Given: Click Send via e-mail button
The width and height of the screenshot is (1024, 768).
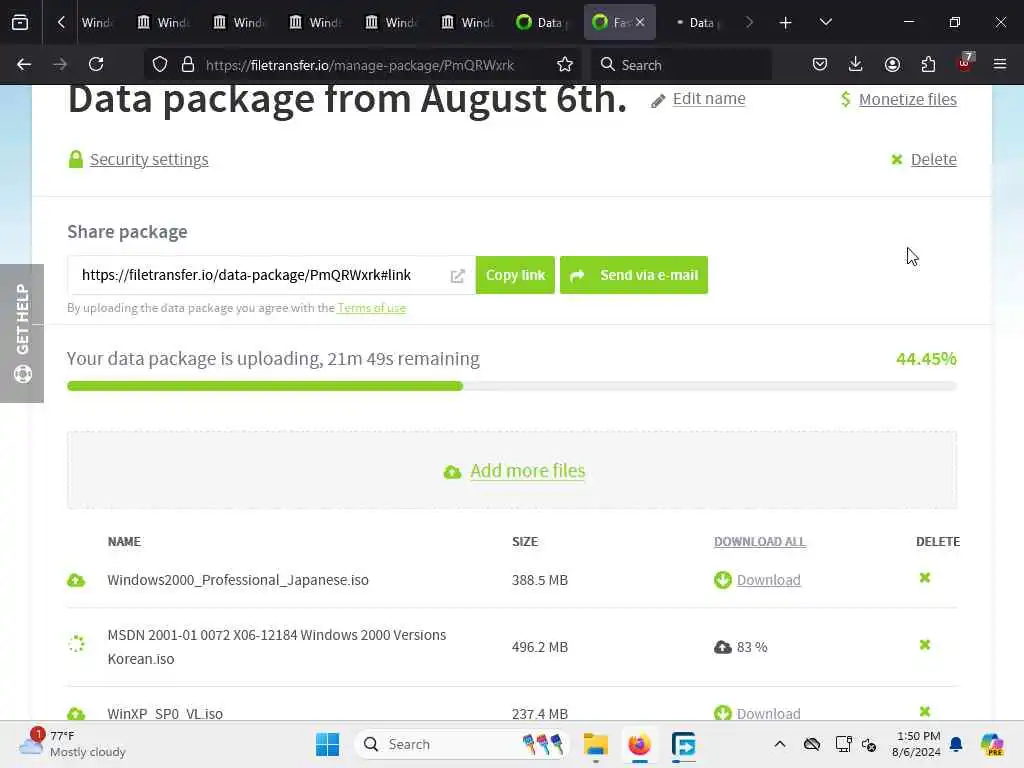Looking at the screenshot, I should tap(633, 275).
